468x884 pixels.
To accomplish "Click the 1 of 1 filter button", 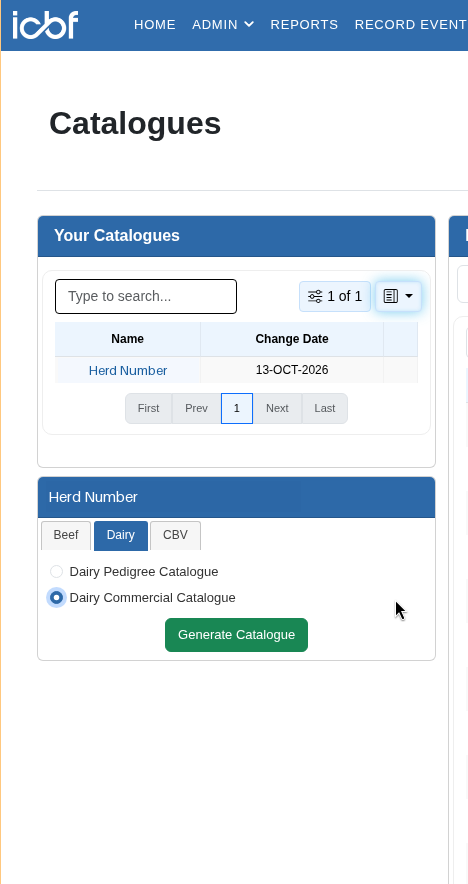I will (x=335, y=297).
